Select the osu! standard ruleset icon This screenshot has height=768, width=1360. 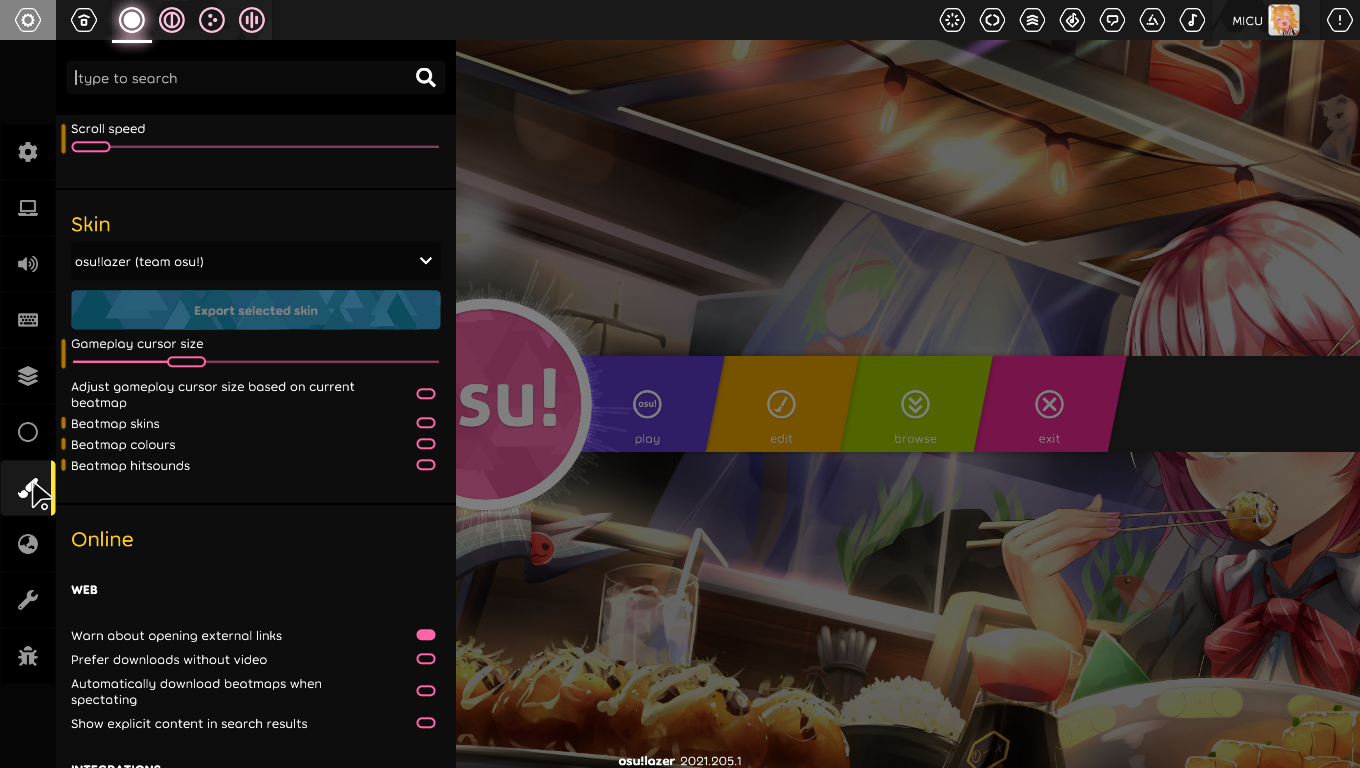(x=132, y=20)
